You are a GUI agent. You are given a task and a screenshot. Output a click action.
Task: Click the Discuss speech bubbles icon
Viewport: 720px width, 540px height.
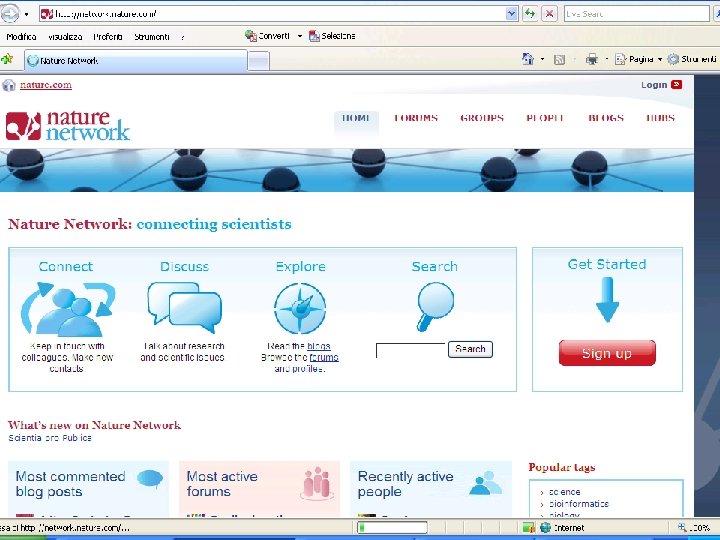pos(185,308)
